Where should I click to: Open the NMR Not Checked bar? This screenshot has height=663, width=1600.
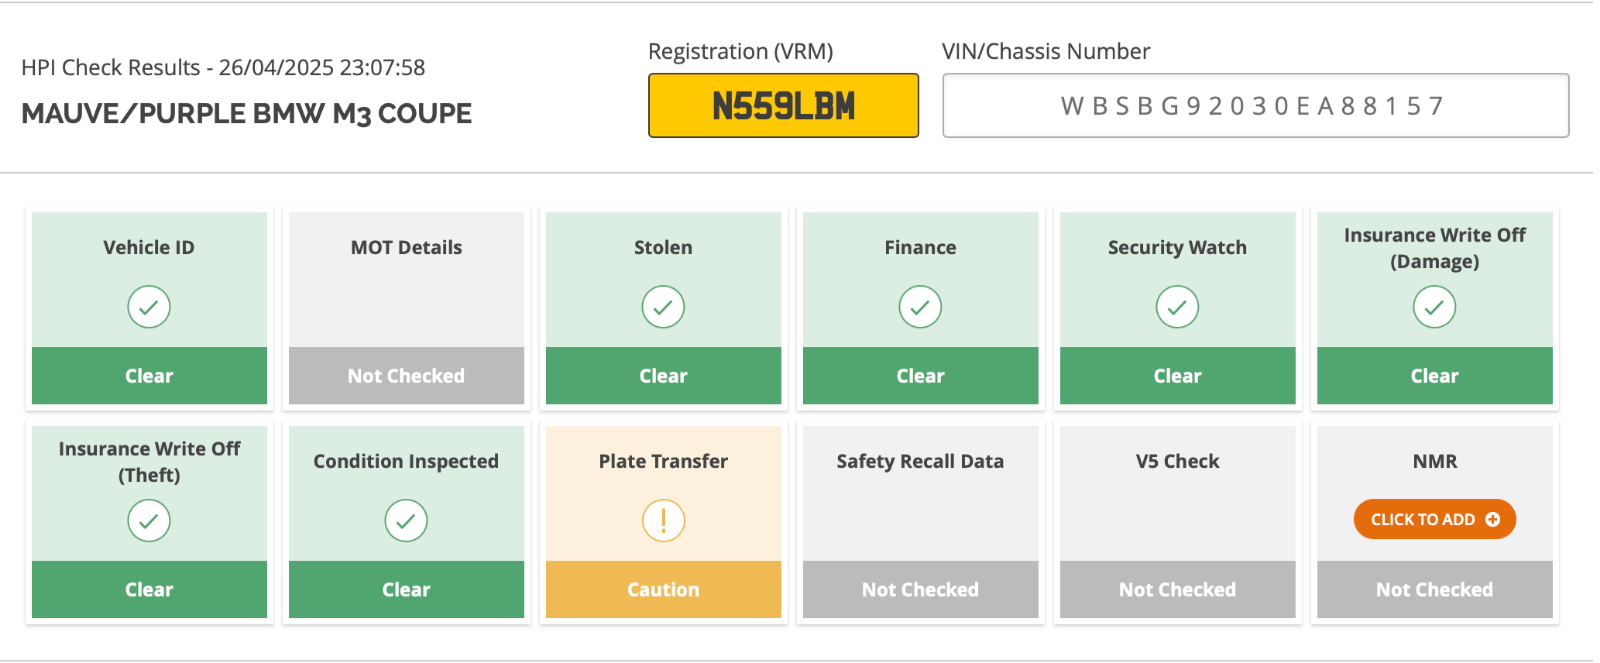(1434, 590)
